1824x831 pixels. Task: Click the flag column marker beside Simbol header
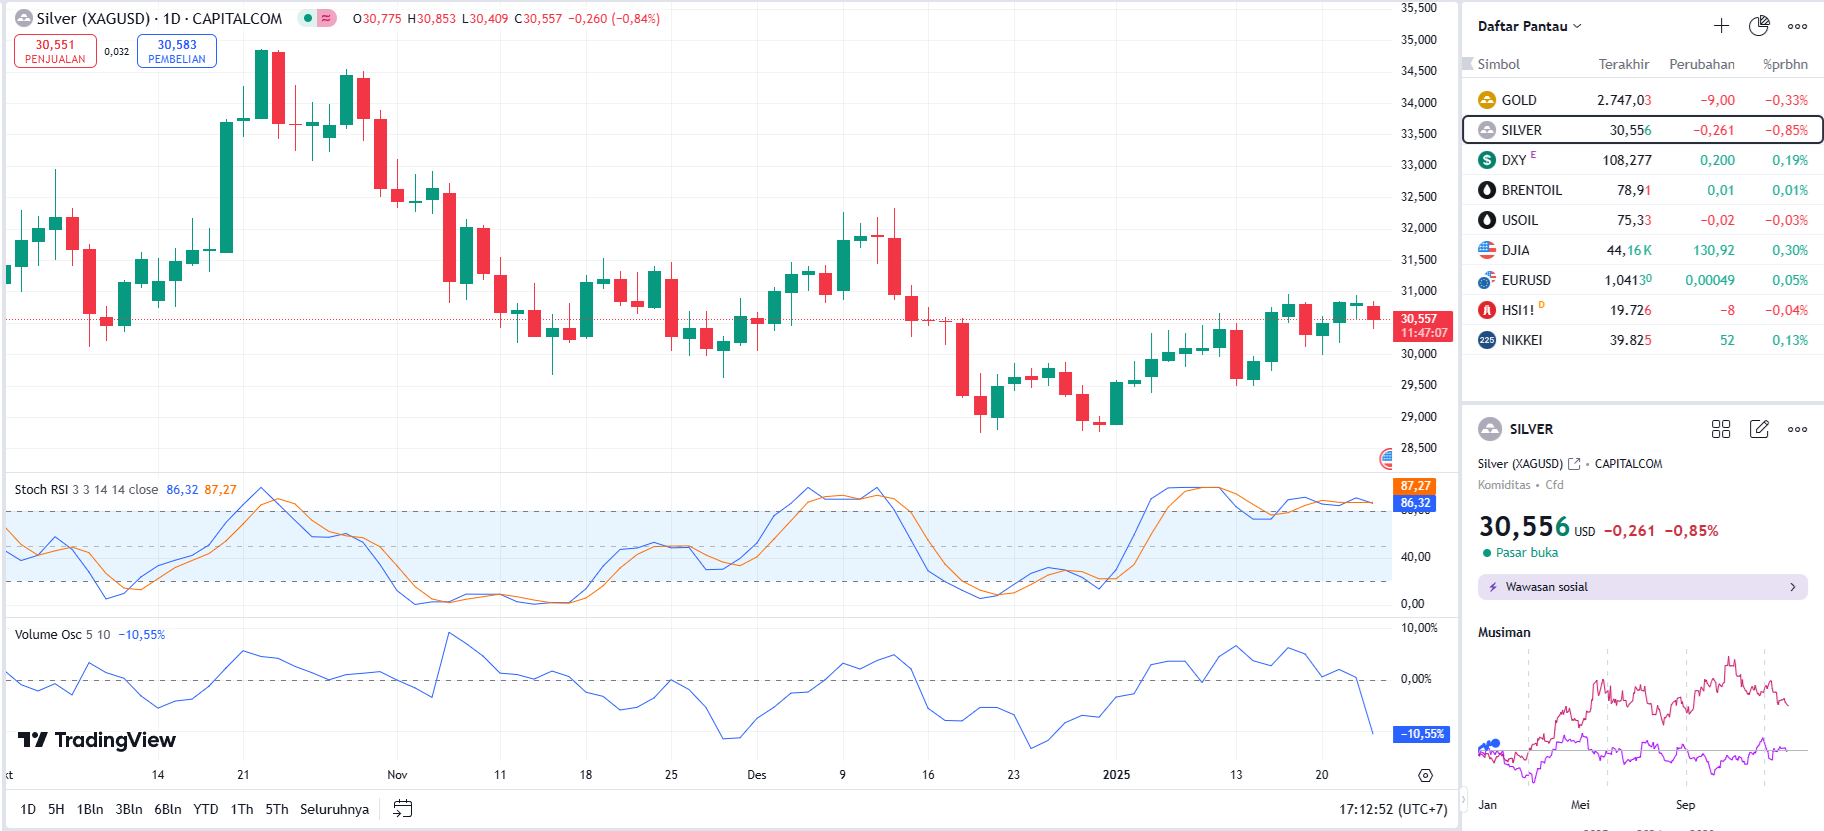1469,64
